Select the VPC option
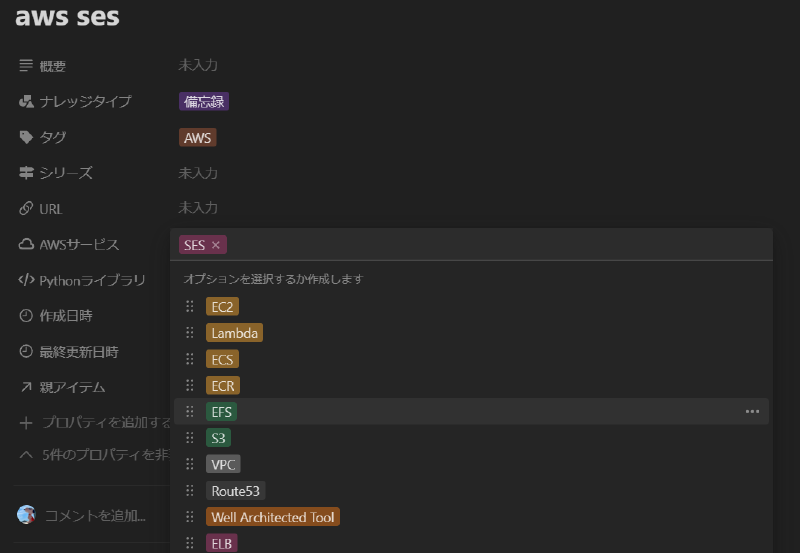800x553 pixels. [223, 464]
